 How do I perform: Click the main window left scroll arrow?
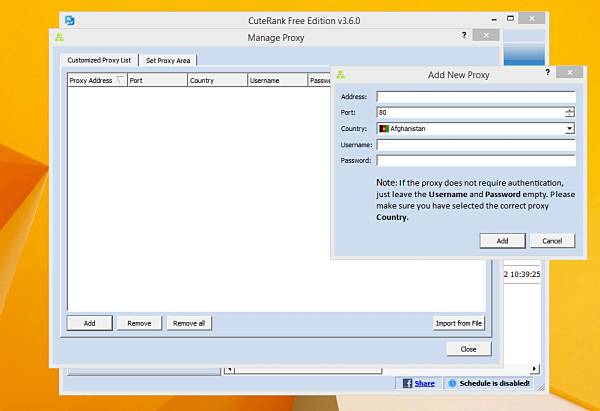229,369
